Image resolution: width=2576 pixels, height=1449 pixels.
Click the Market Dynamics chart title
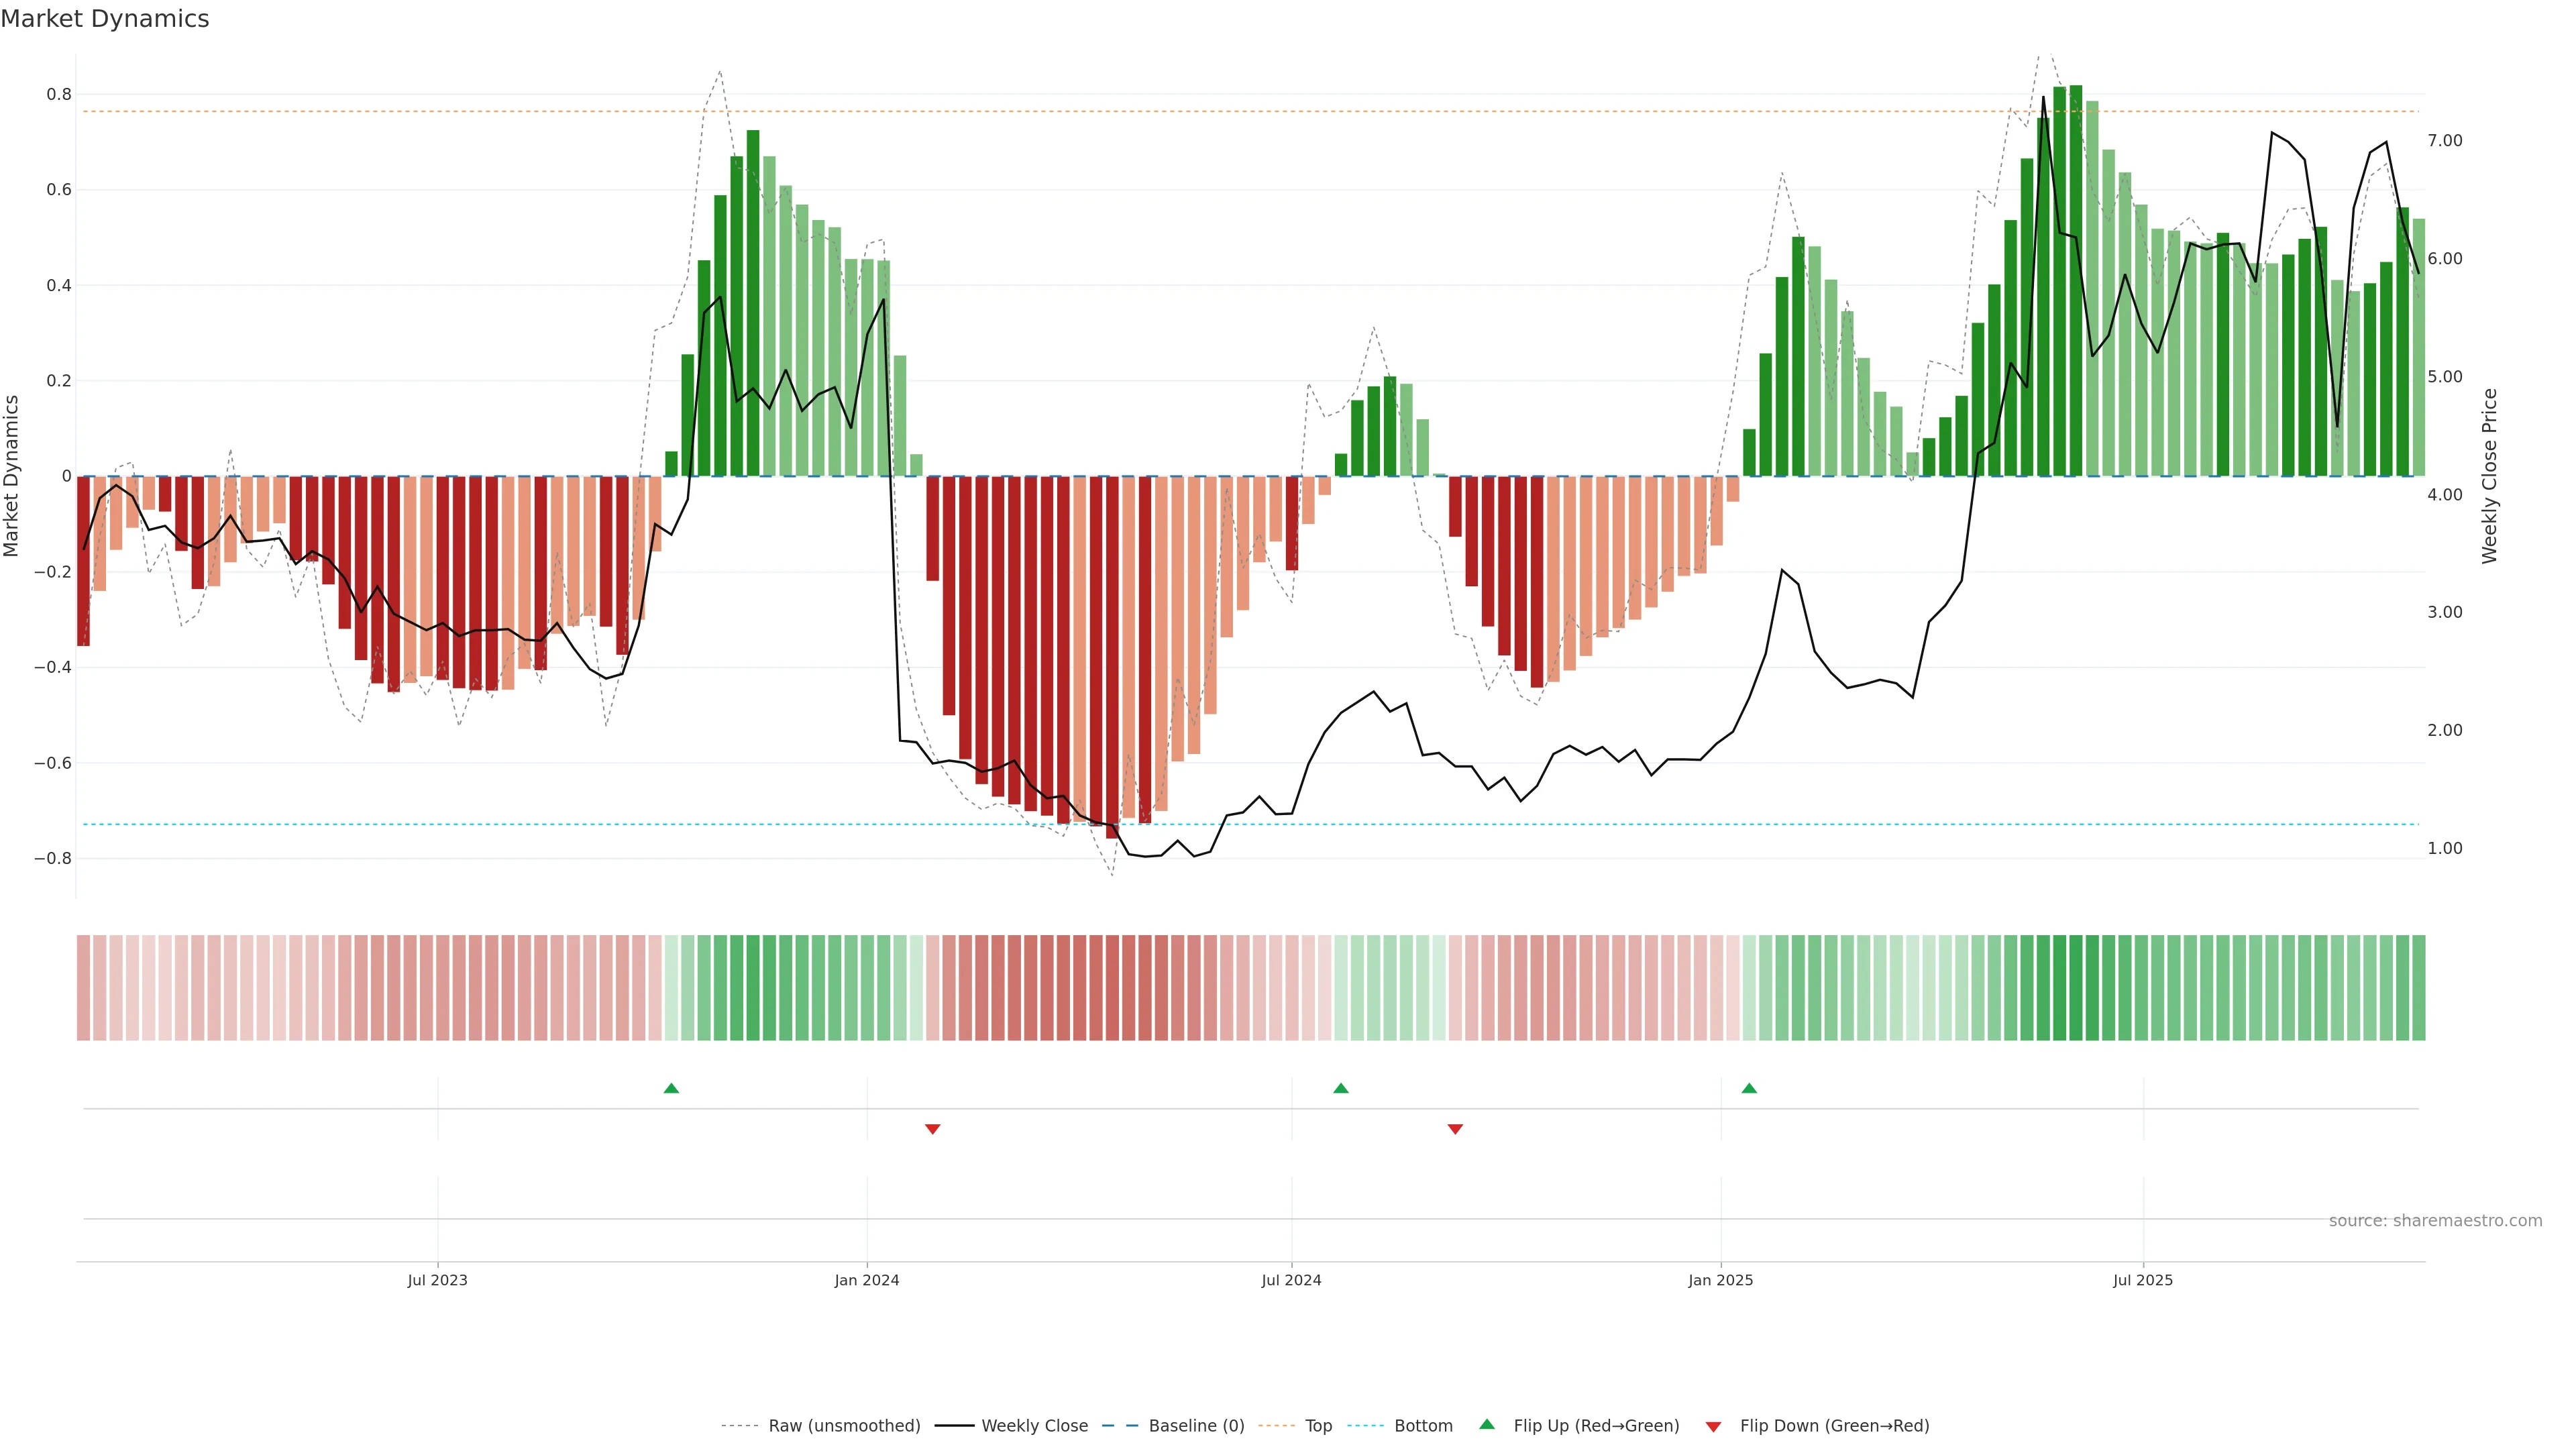point(105,19)
